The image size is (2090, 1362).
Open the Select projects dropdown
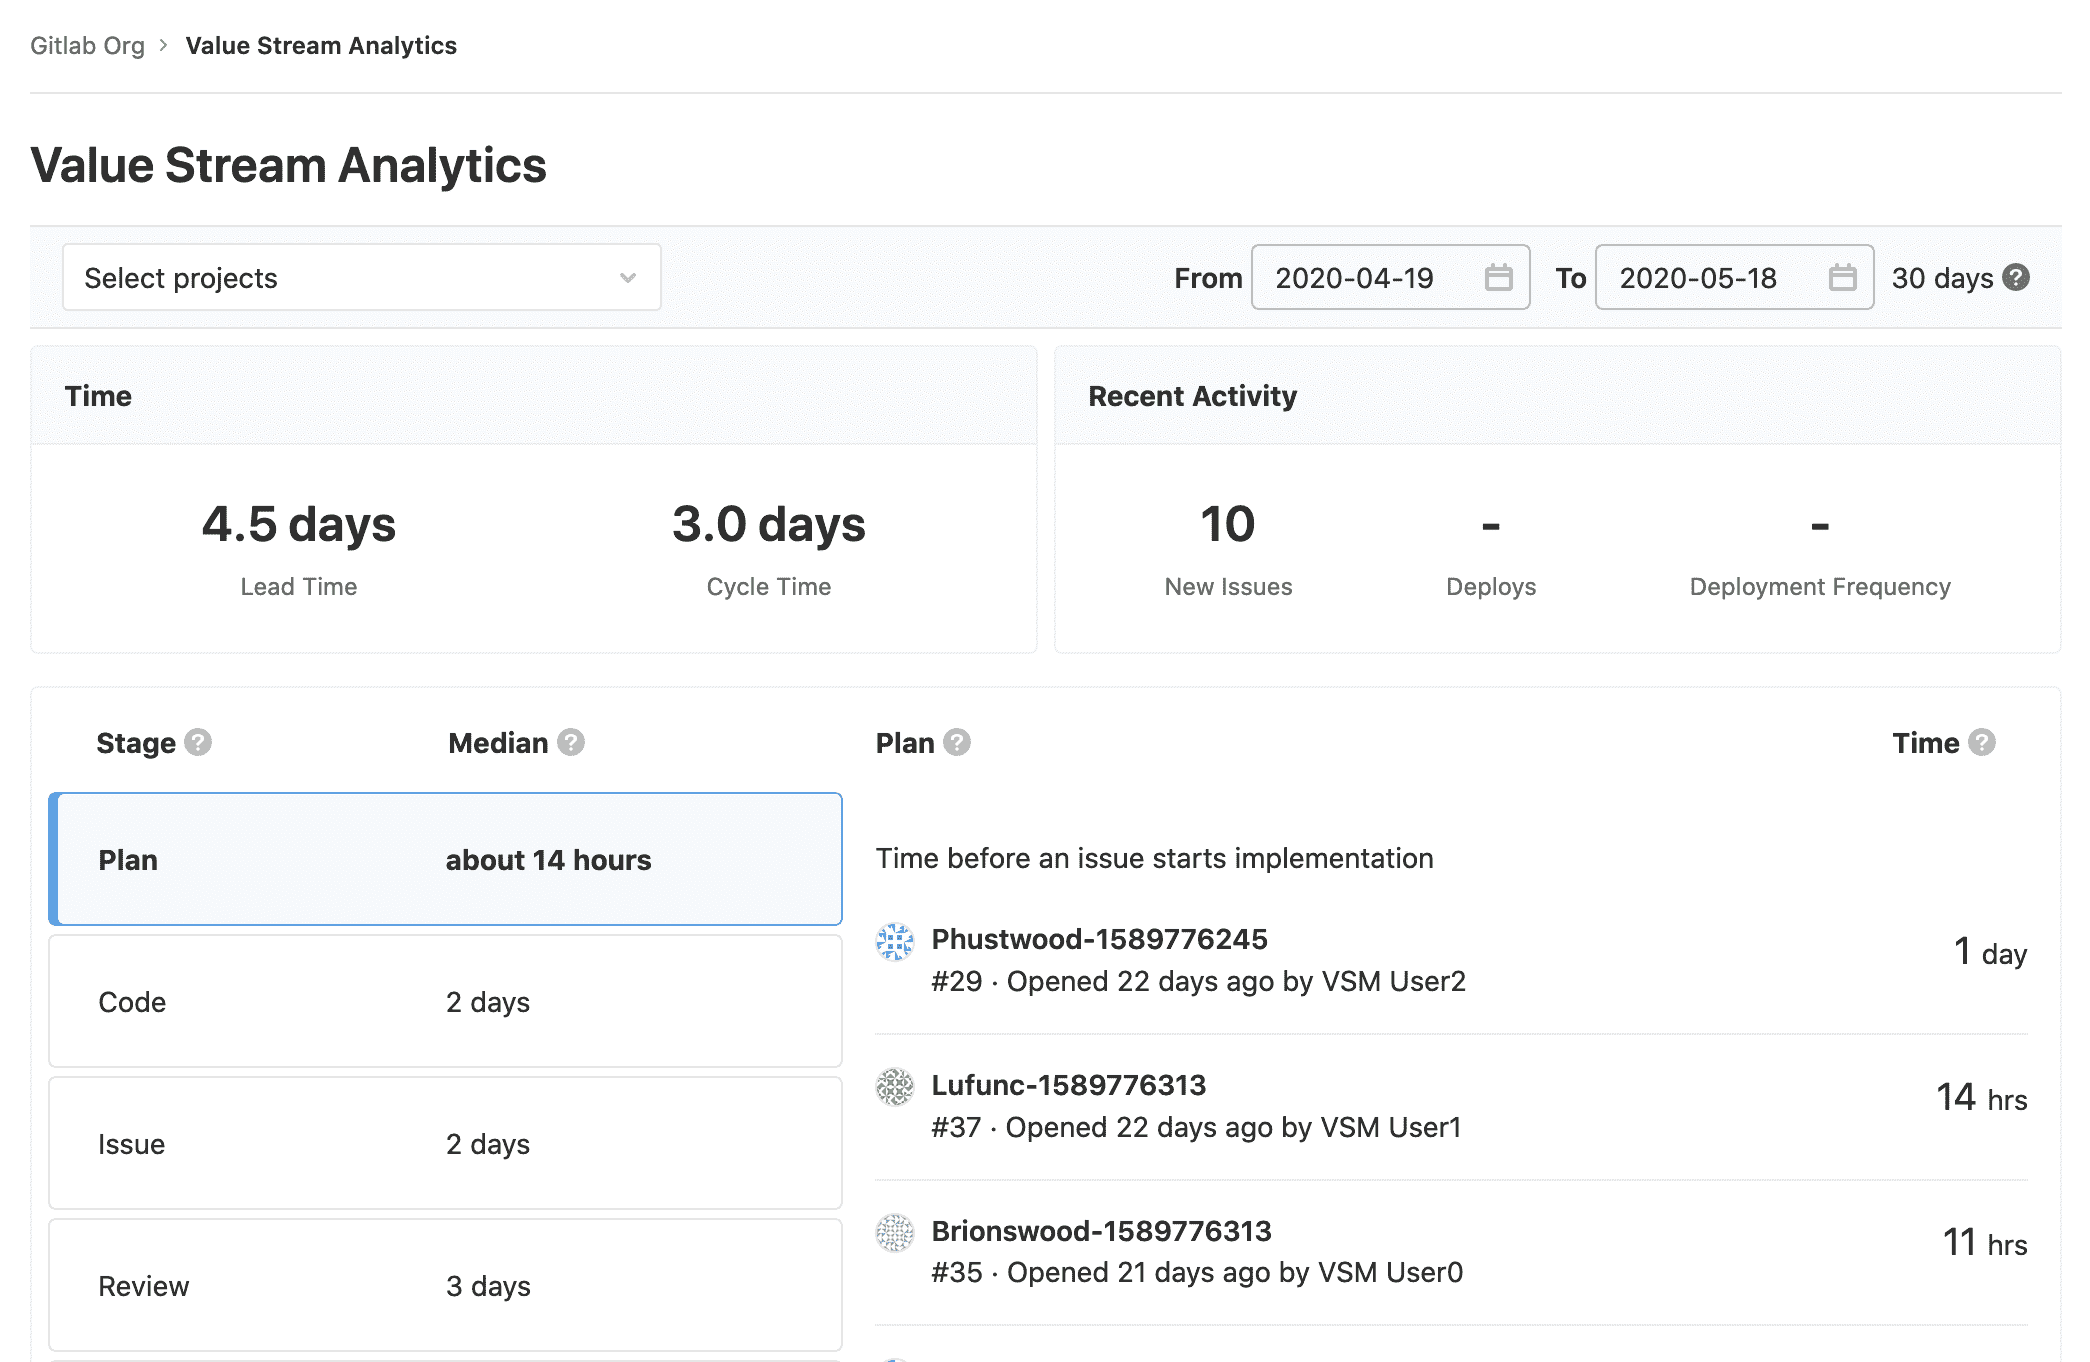tap(362, 277)
